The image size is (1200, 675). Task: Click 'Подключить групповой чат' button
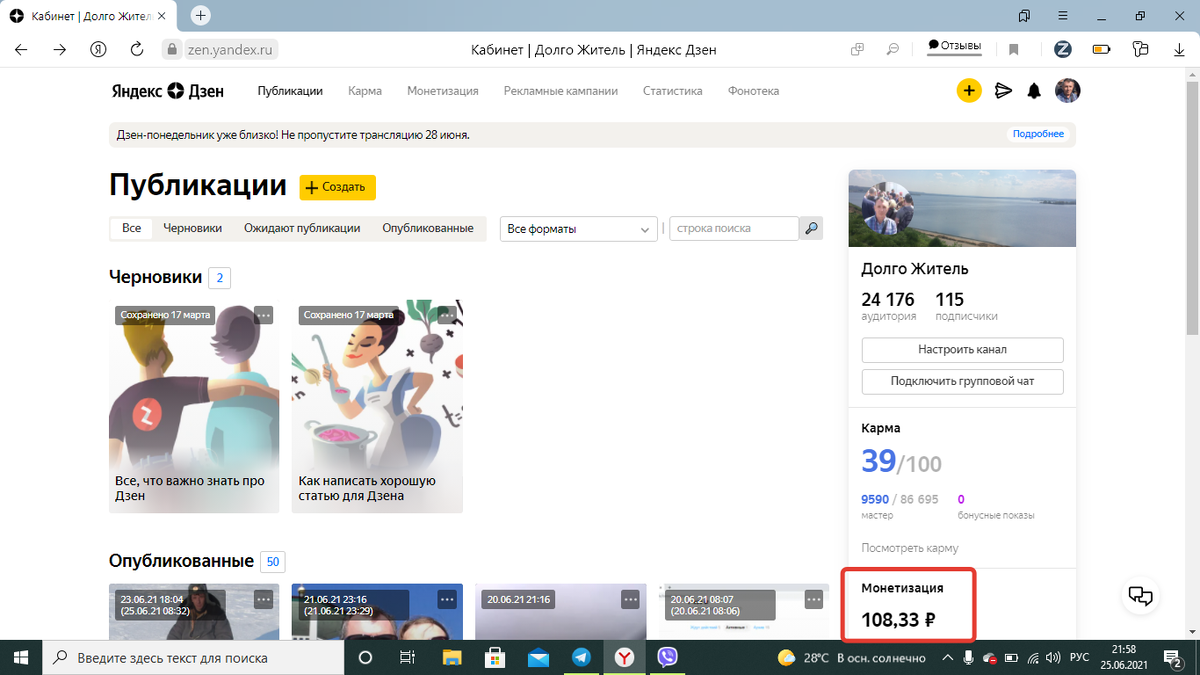[963, 382]
